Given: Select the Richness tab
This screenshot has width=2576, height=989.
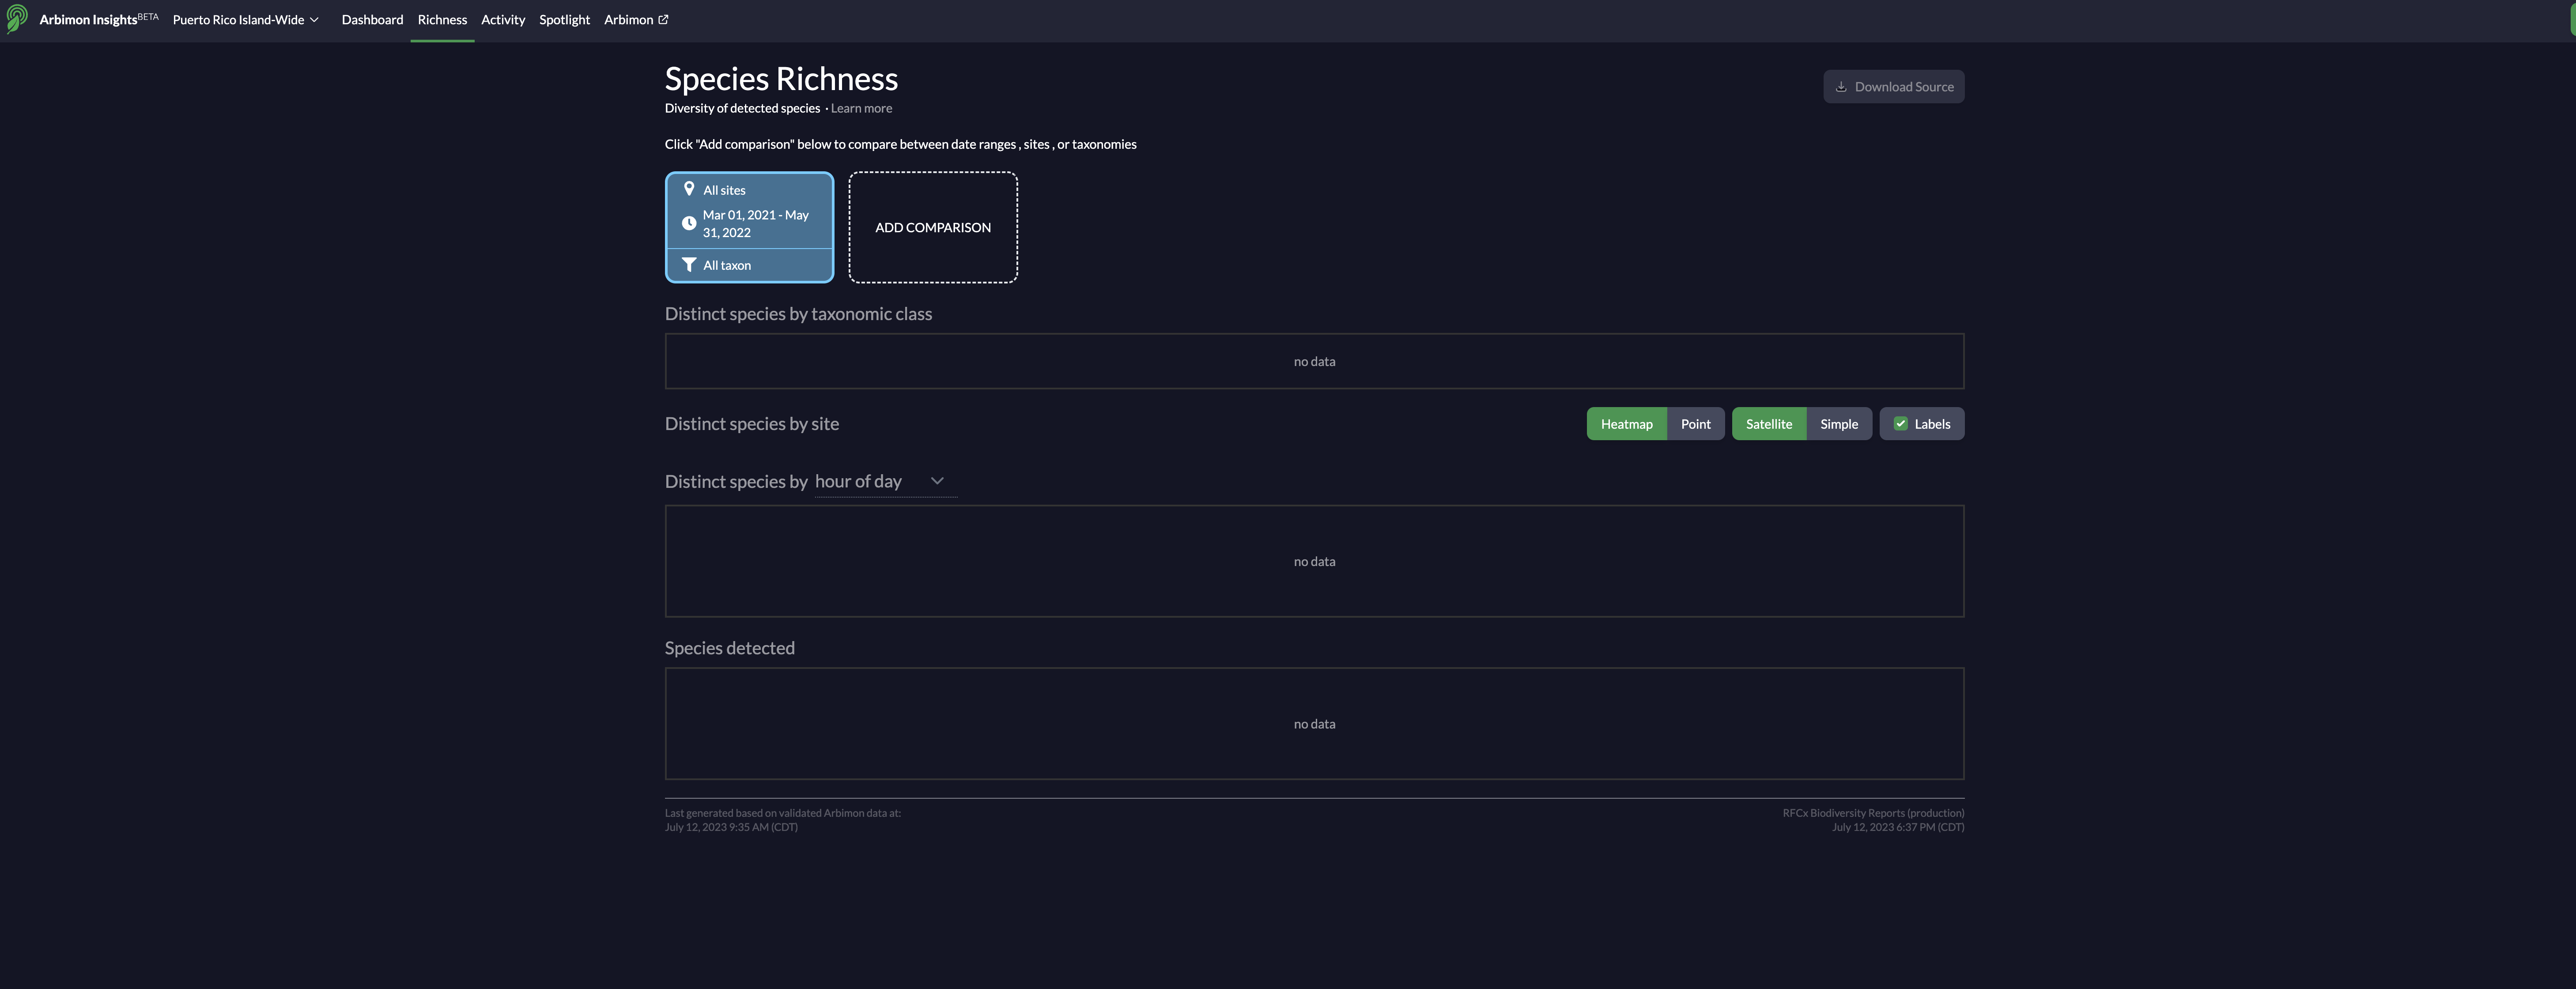Looking at the screenshot, I should (442, 20).
